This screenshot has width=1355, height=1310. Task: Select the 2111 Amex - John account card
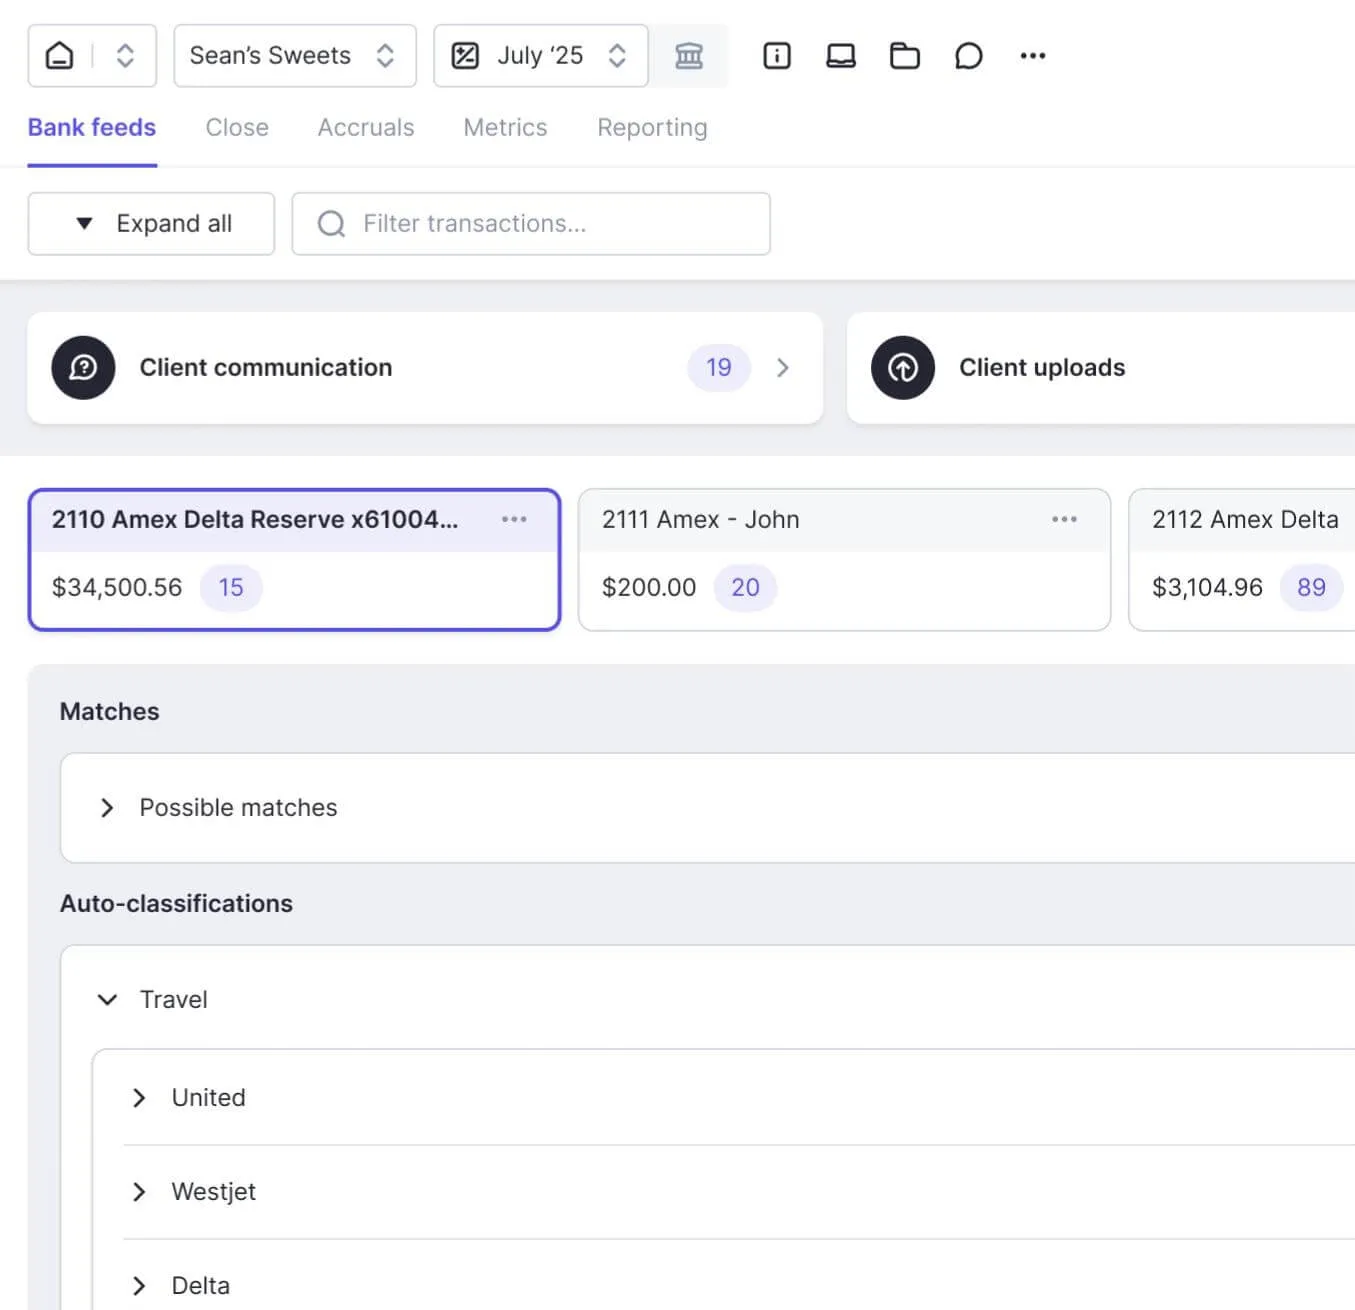click(x=844, y=559)
